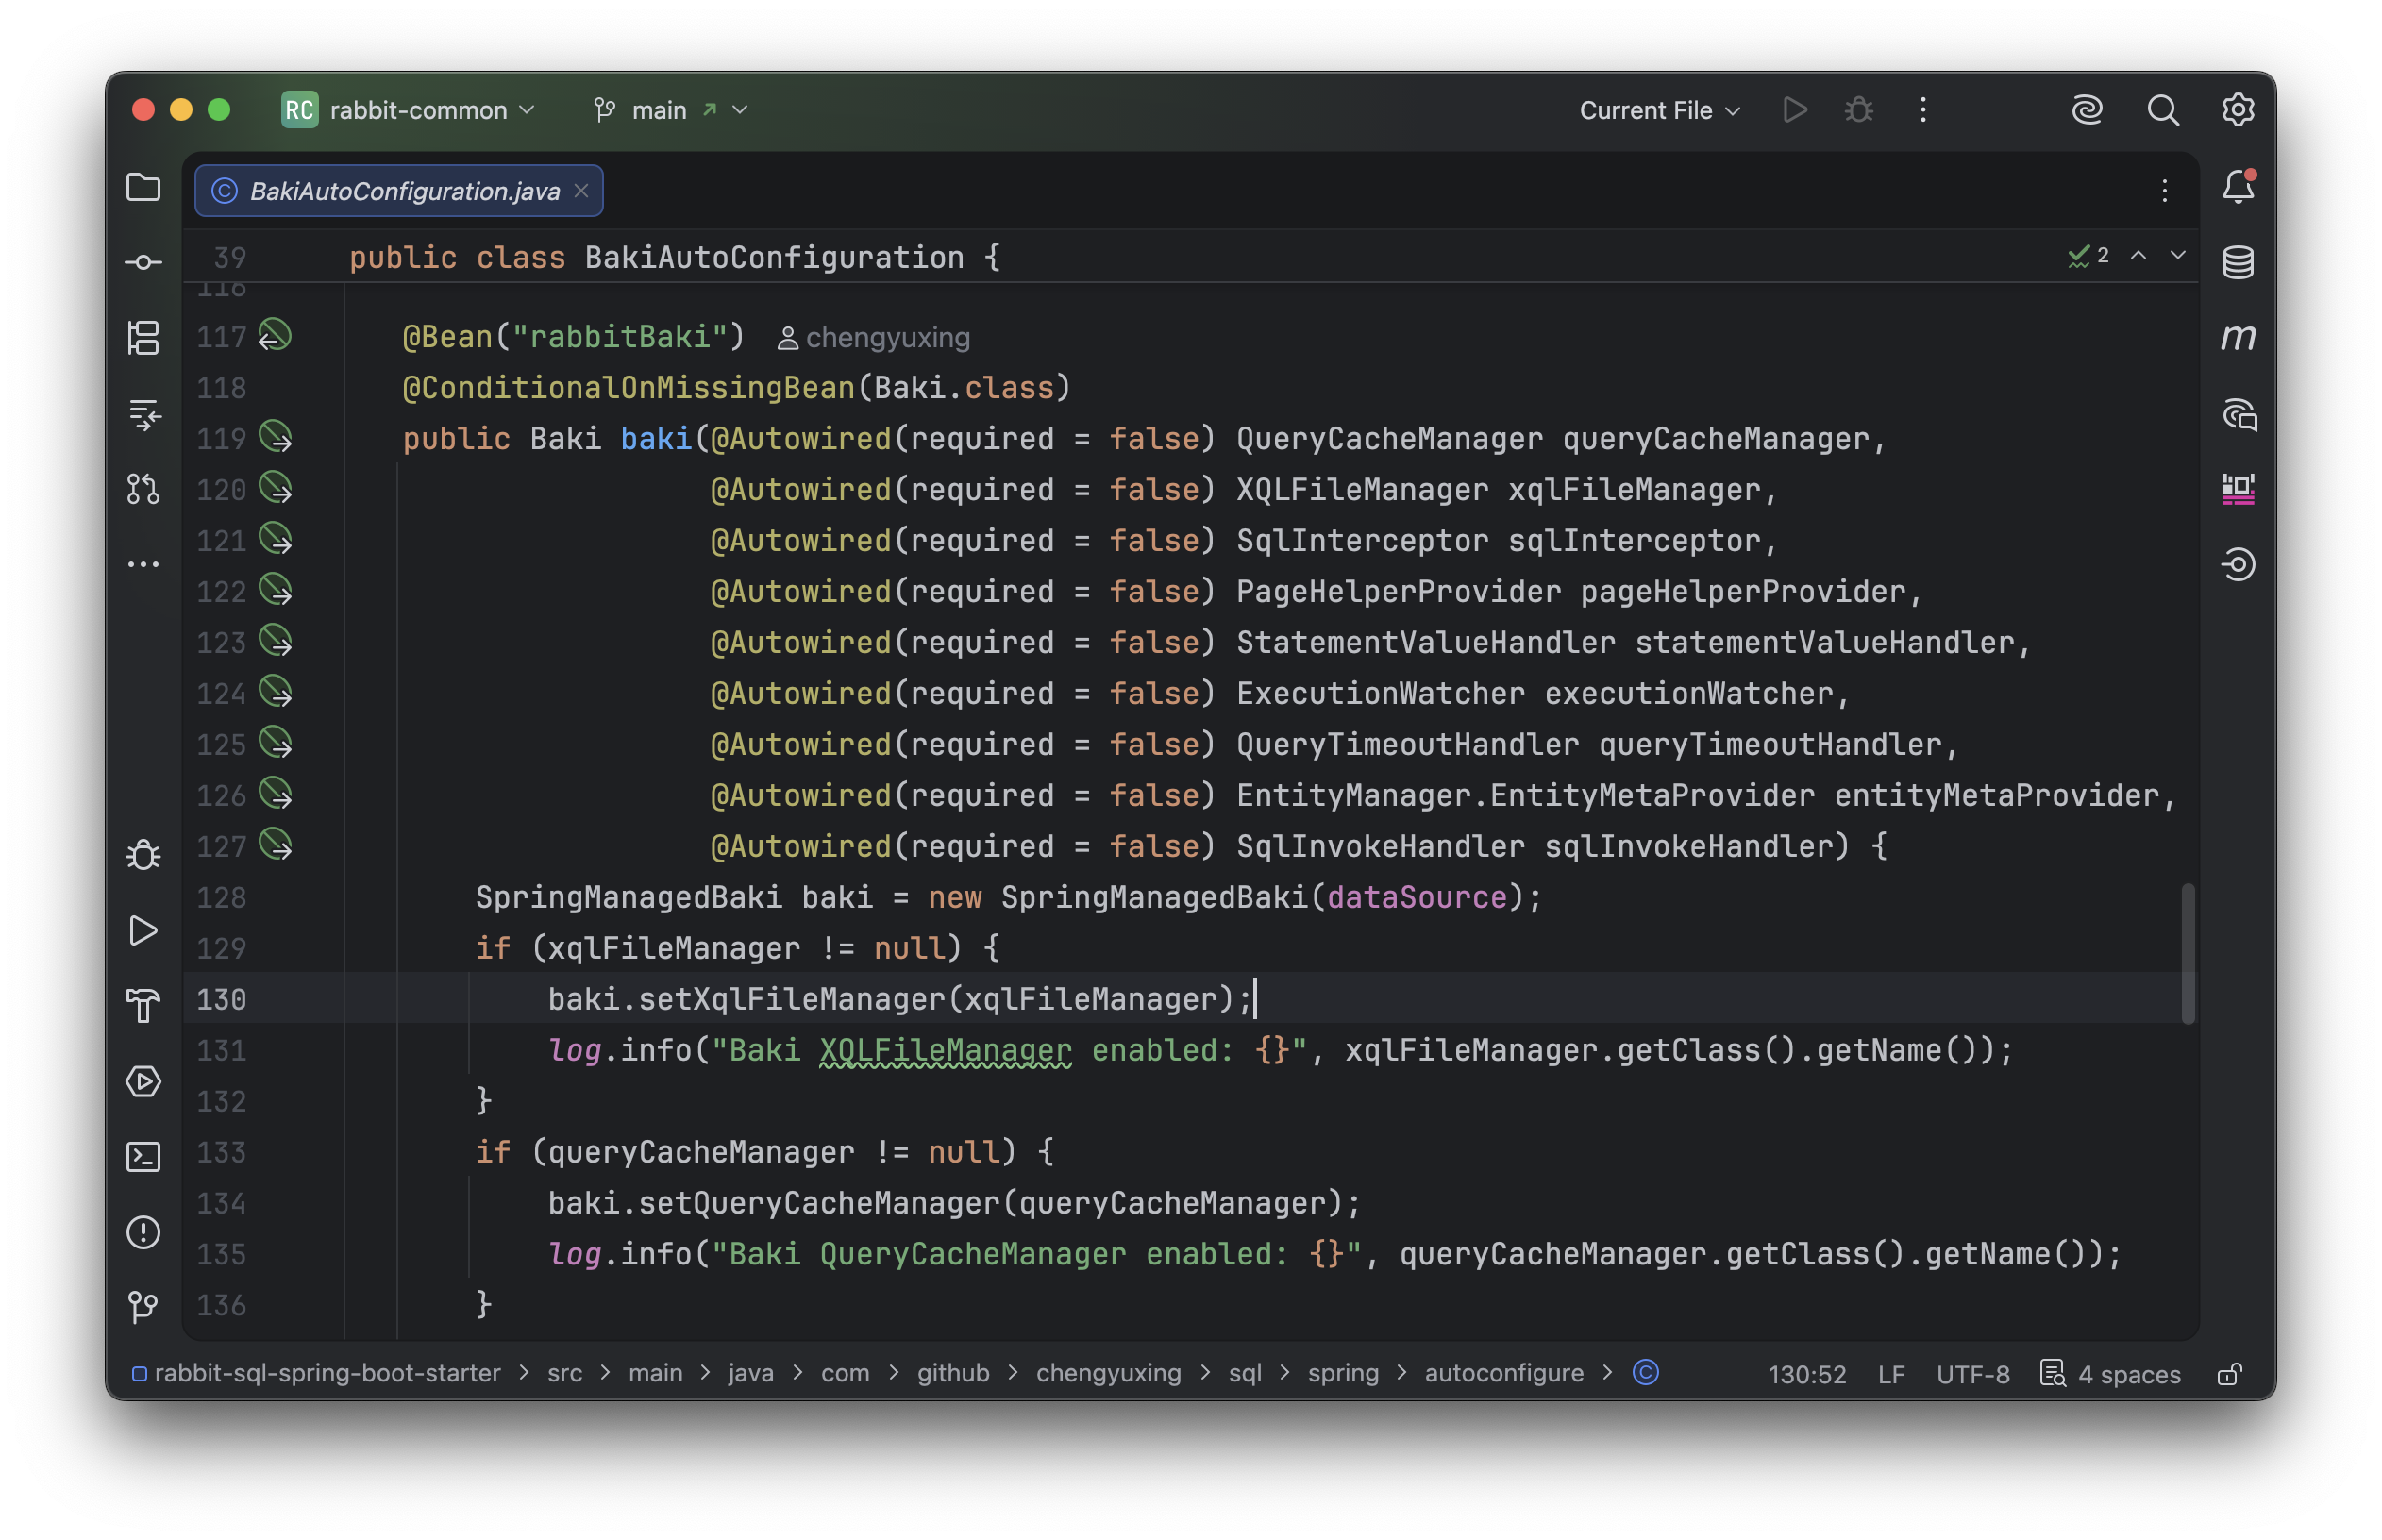Screen dimensions: 2382x1540
Task: Open the Maven tool window
Action: point(2239,337)
